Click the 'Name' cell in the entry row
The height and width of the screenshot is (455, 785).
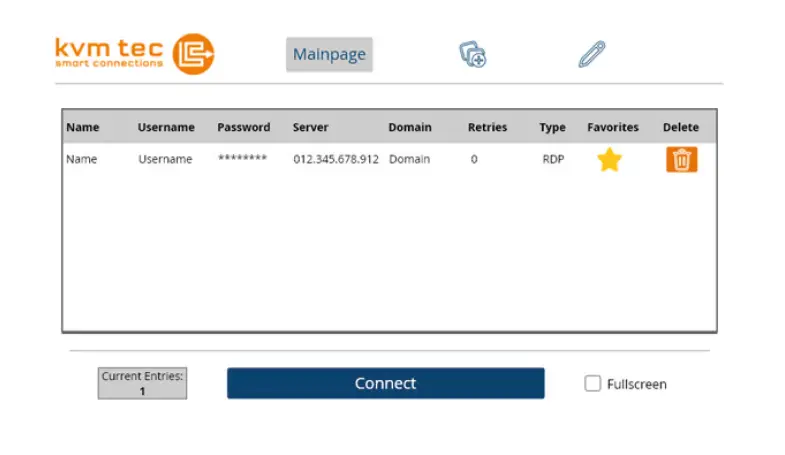pyautogui.click(x=82, y=159)
